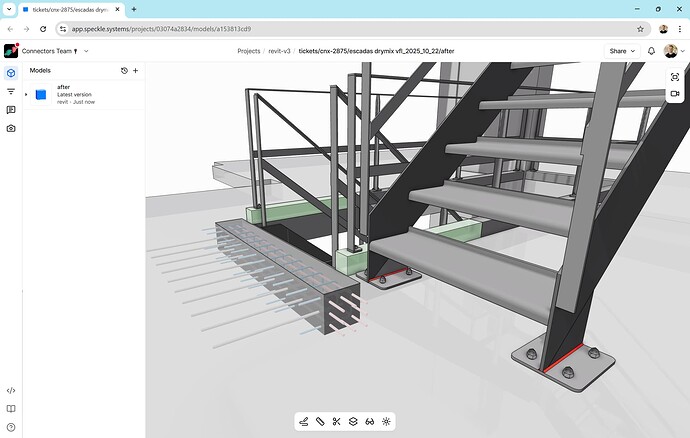Open light sun controls
The image size is (690, 438).
coord(386,422)
